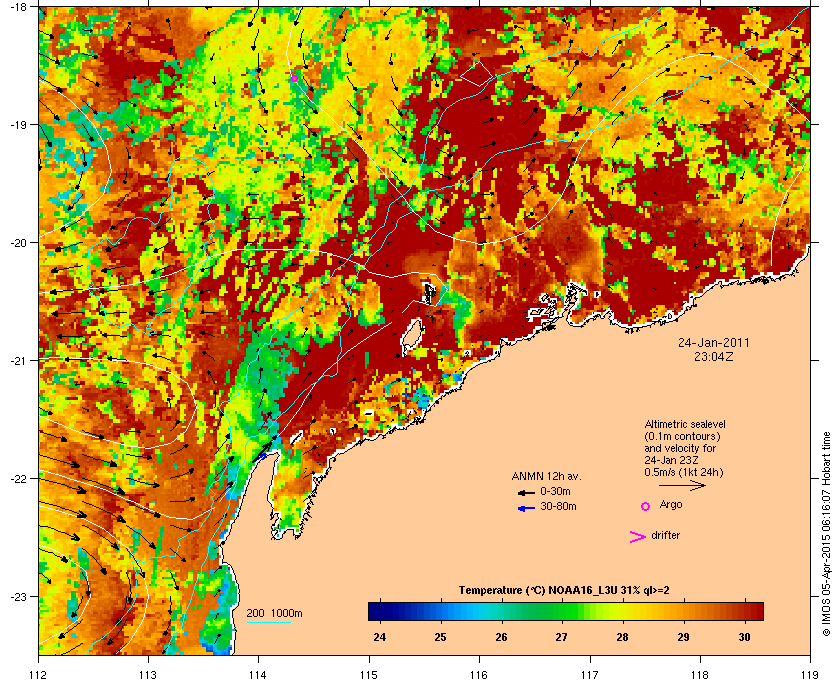Click the latitude axis label -18
Image resolution: width=840 pixels, height=680 pixels.
(18, 7)
